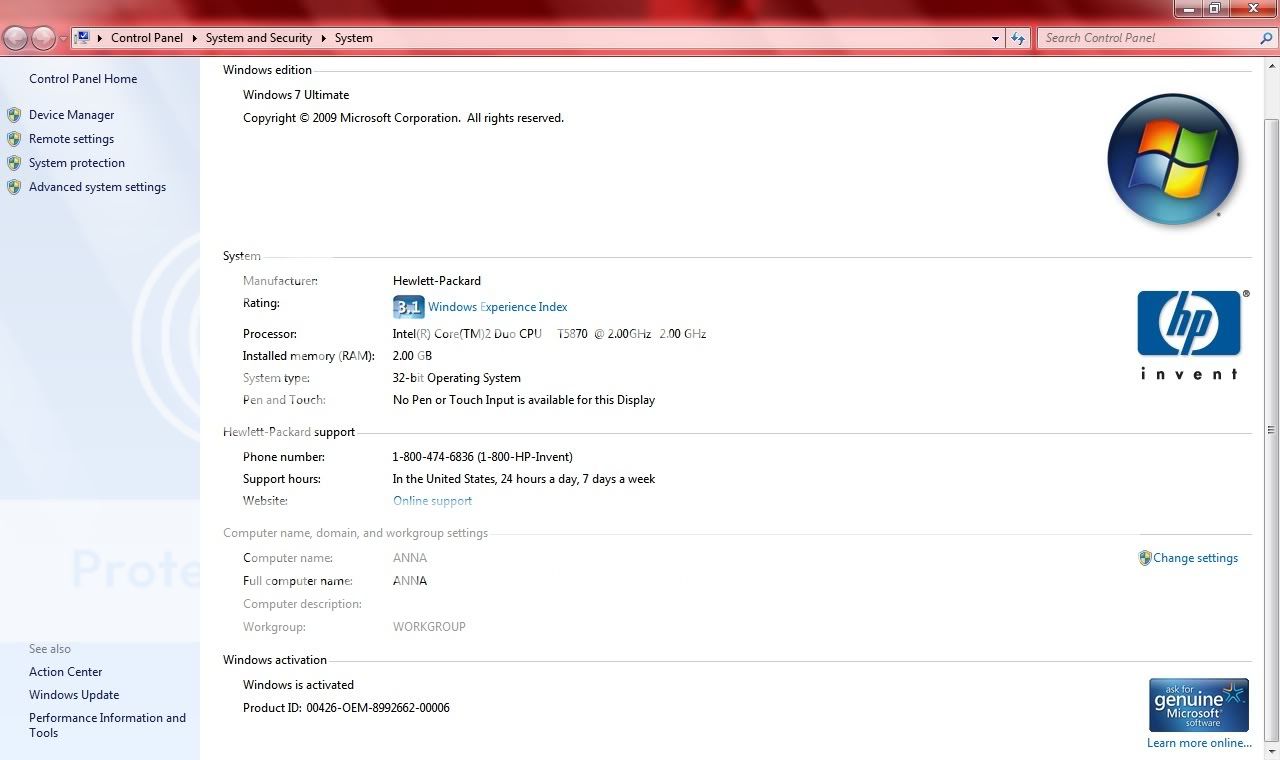The width and height of the screenshot is (1280, 760).
Task: Expand the arrow after Control Panel breadcrumb
Action: point(194,38)
